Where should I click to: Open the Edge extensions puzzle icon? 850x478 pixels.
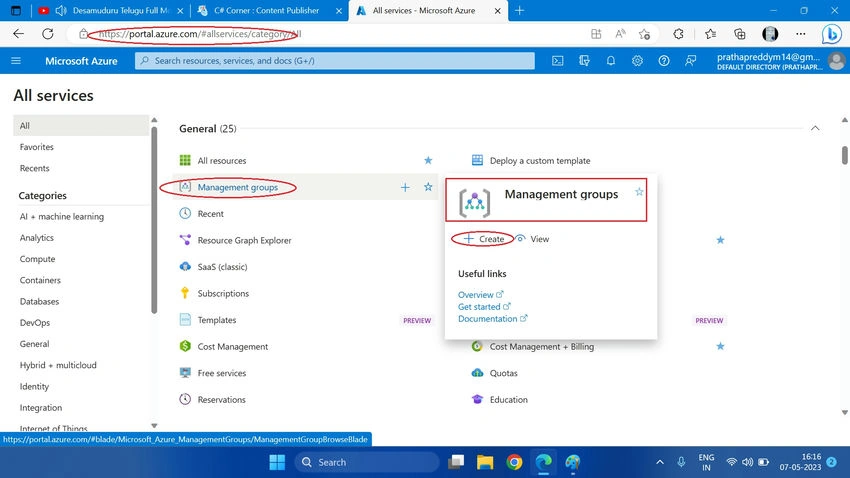[x=678, y=34]
